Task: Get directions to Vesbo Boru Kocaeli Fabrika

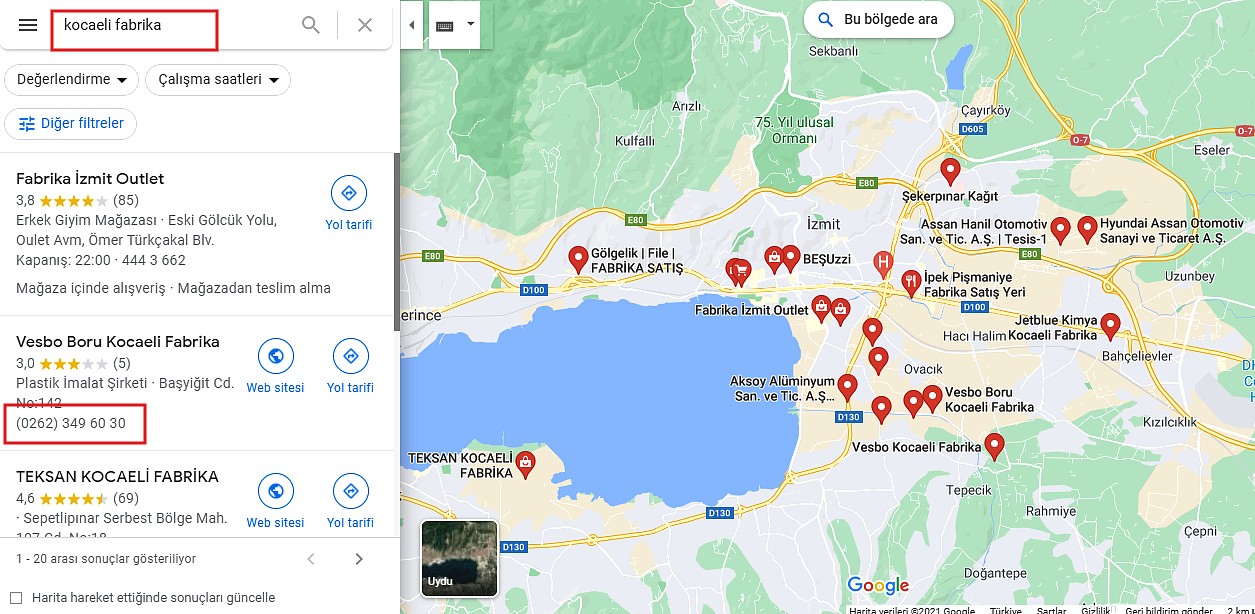Action: [350, 367]
